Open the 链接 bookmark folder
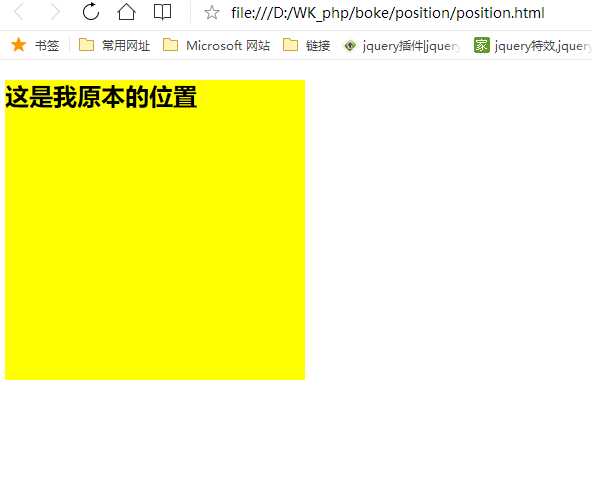592x494 pixels. tap(306, 45)
